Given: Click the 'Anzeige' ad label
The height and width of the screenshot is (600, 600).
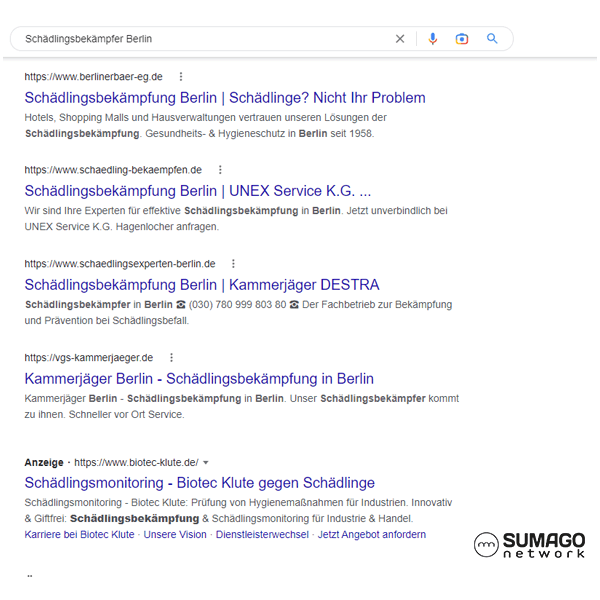Looking at the screenshot, I should [44, 463].
